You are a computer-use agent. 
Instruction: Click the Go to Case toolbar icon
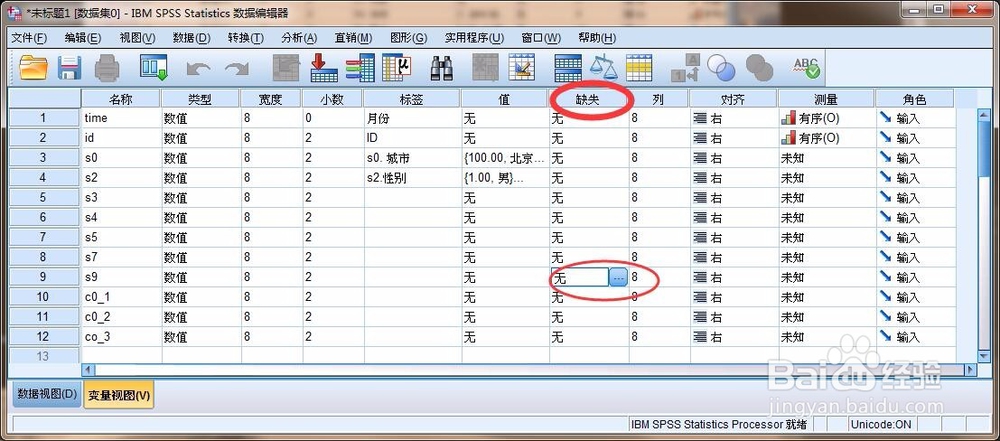[x=286, y=68]
